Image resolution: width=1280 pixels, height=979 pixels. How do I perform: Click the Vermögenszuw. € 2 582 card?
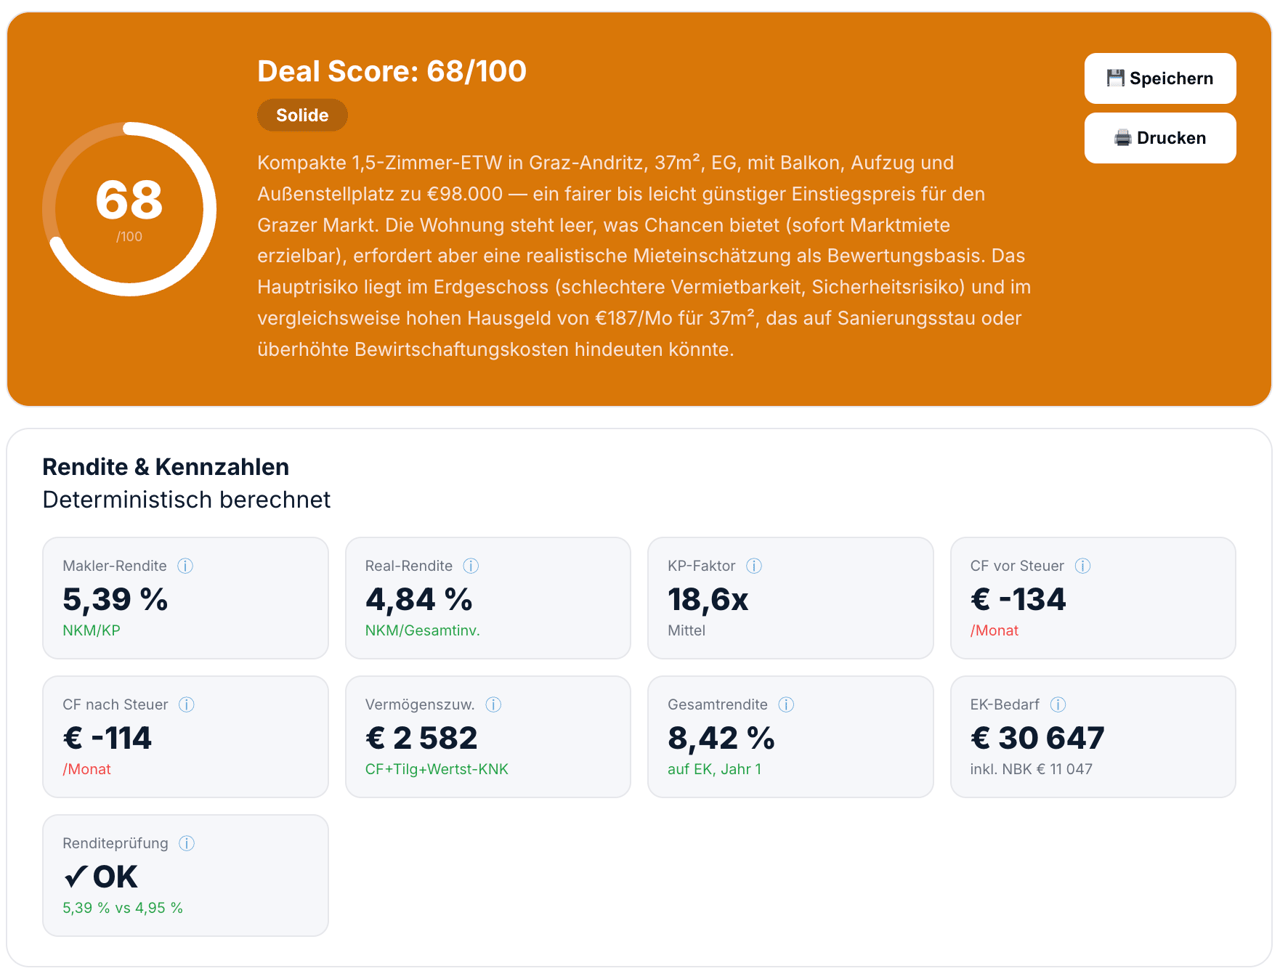(488, 737)
